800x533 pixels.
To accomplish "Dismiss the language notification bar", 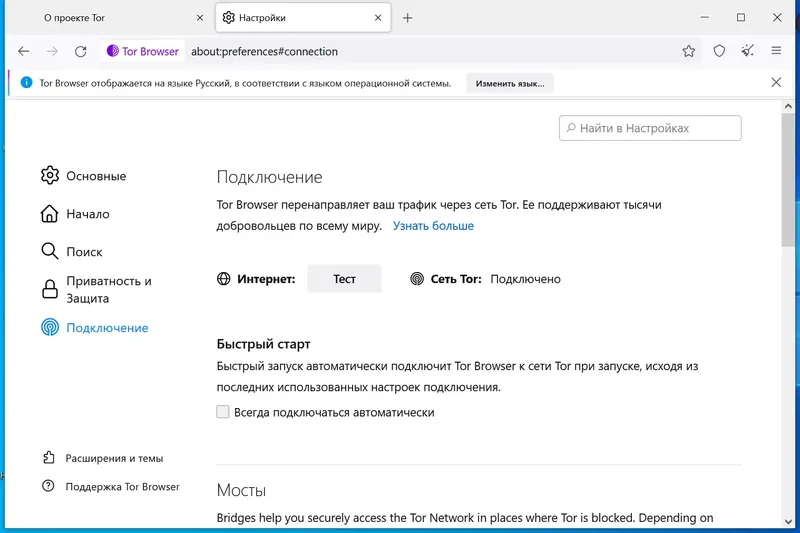I will 777,83.
